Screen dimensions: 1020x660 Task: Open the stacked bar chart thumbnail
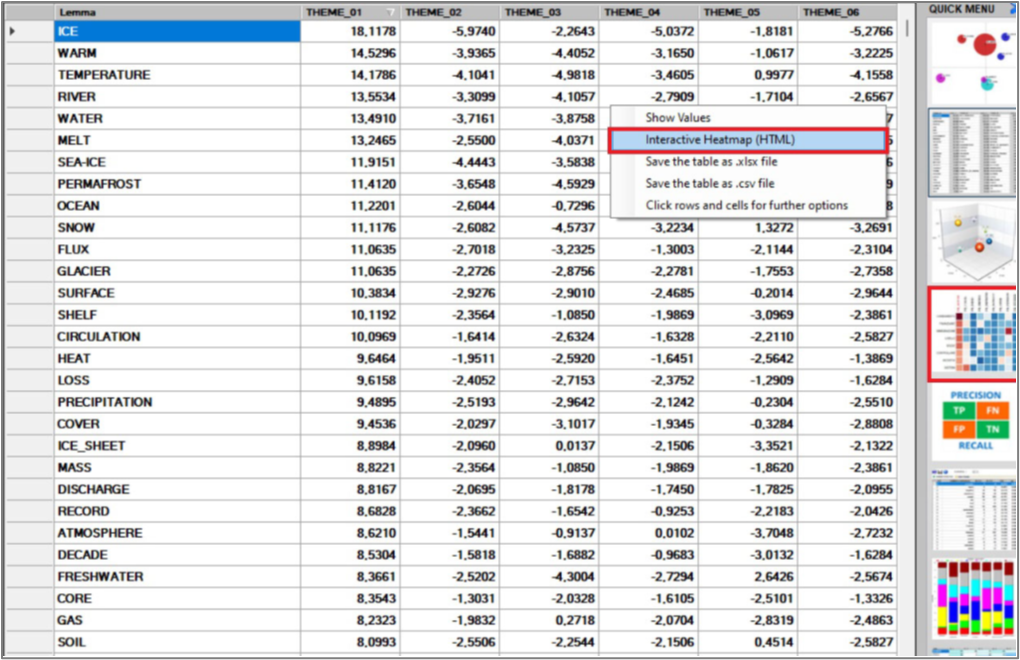tap(972, 600)
